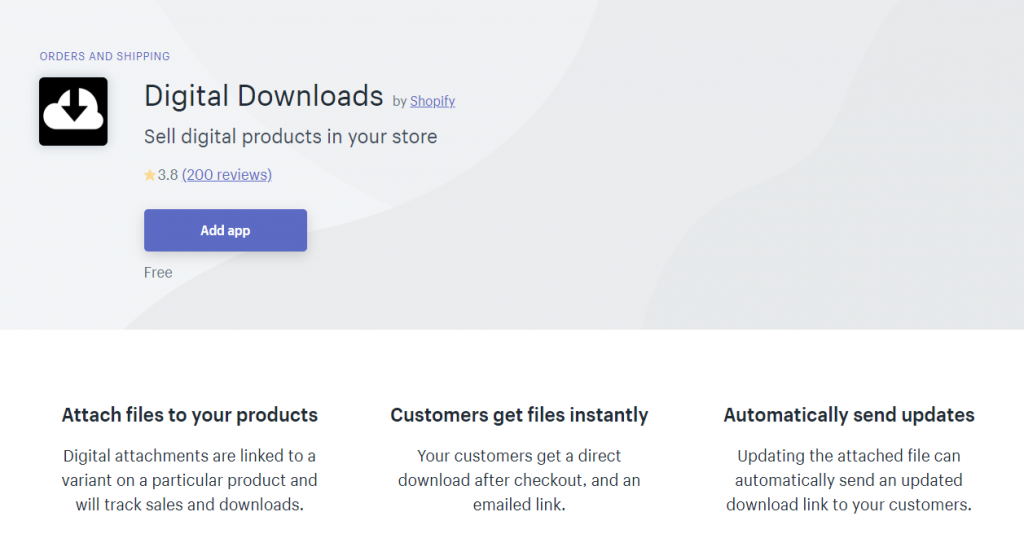Image resolution: width=1024 pixels, height=560 pixels.
Task: Open the 200 reviews link
Action: (227, 175)
